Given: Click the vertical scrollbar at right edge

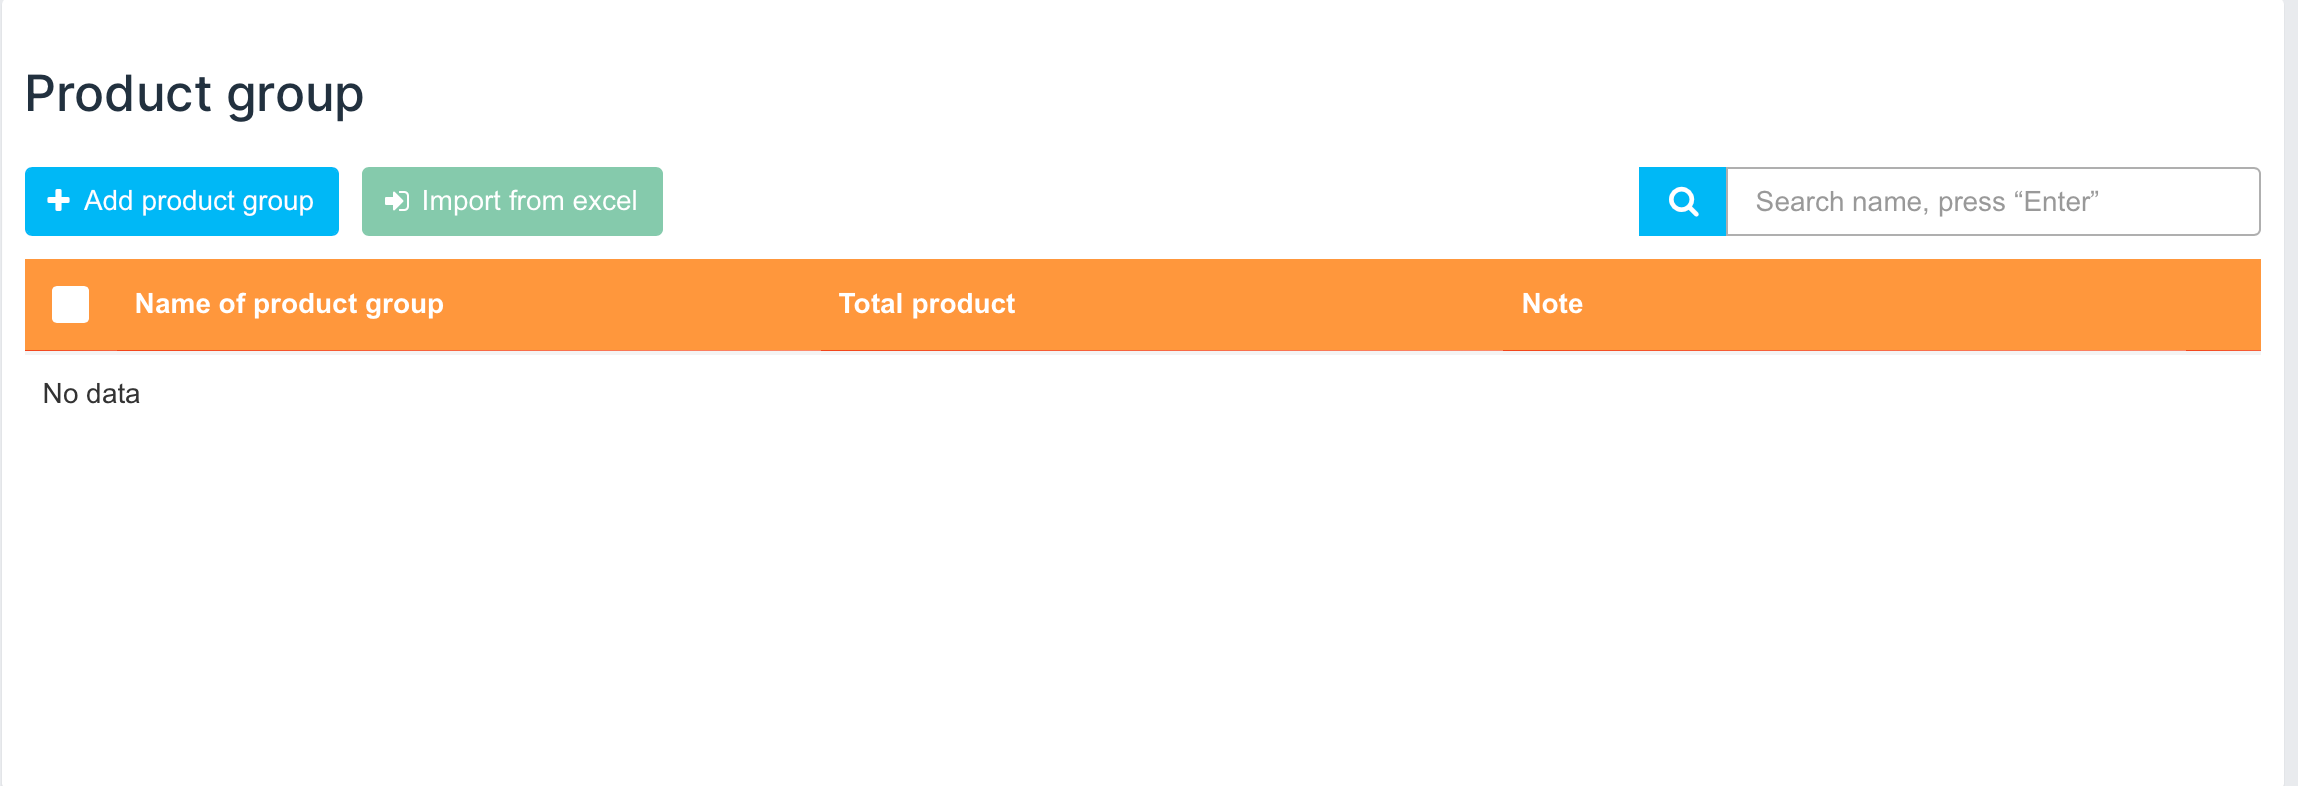Looking at the screenshot, I should click(x=2290, y=400).
